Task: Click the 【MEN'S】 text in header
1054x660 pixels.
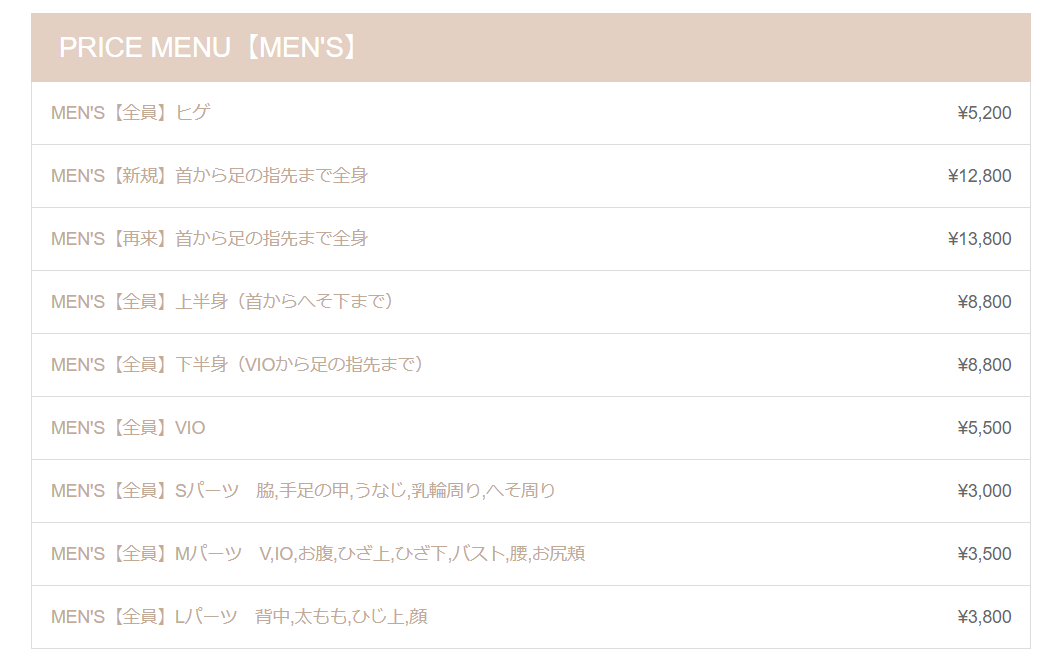Action: 300,48
